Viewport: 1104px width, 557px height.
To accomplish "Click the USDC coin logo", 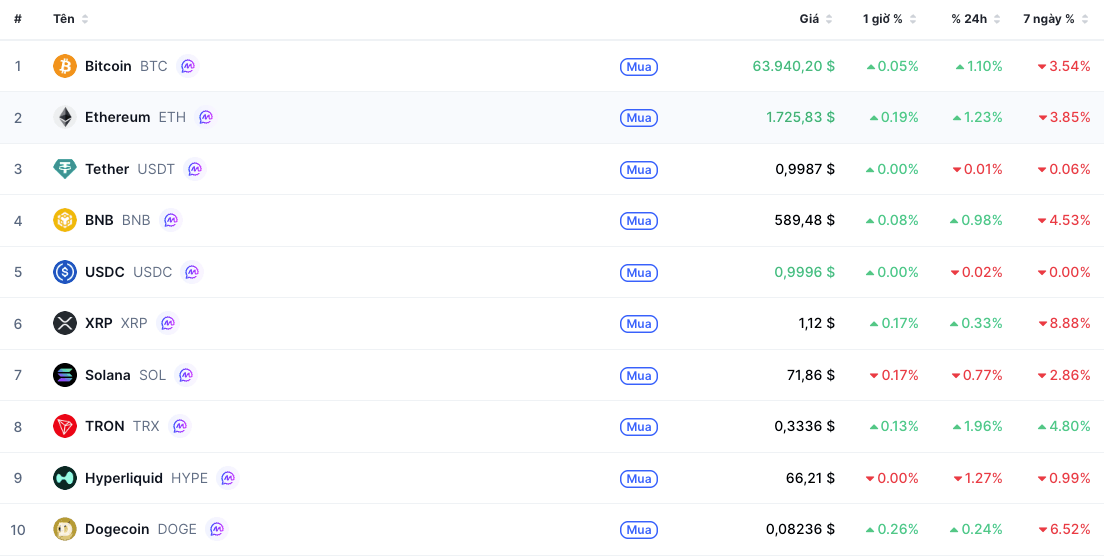I will coord(65,272).
